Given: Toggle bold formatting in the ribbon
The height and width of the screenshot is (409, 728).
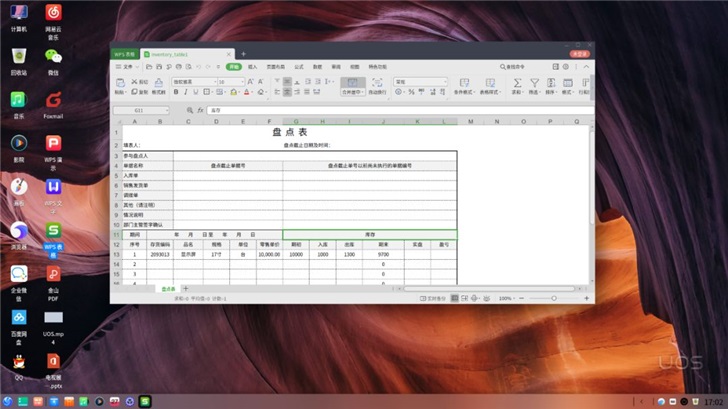Looking at the screenshot, I should [175, 91].
